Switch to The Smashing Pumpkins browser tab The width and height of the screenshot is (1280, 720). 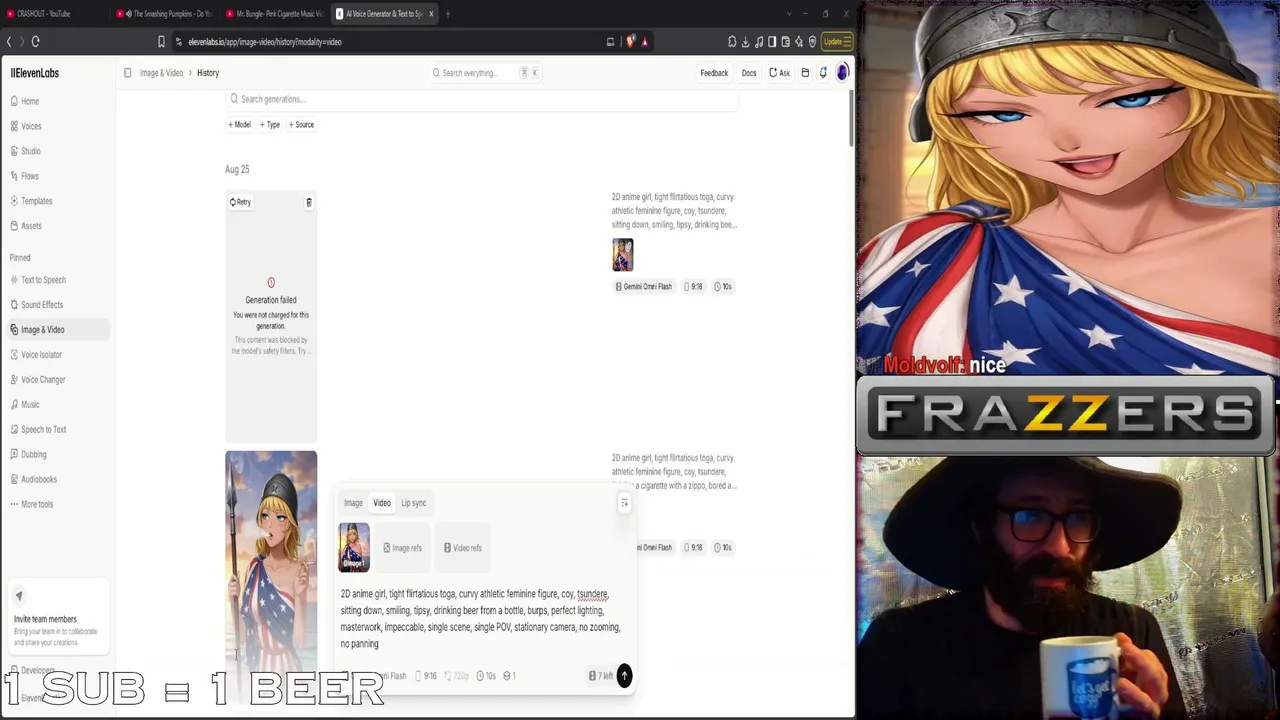click(x=165, y=14)
